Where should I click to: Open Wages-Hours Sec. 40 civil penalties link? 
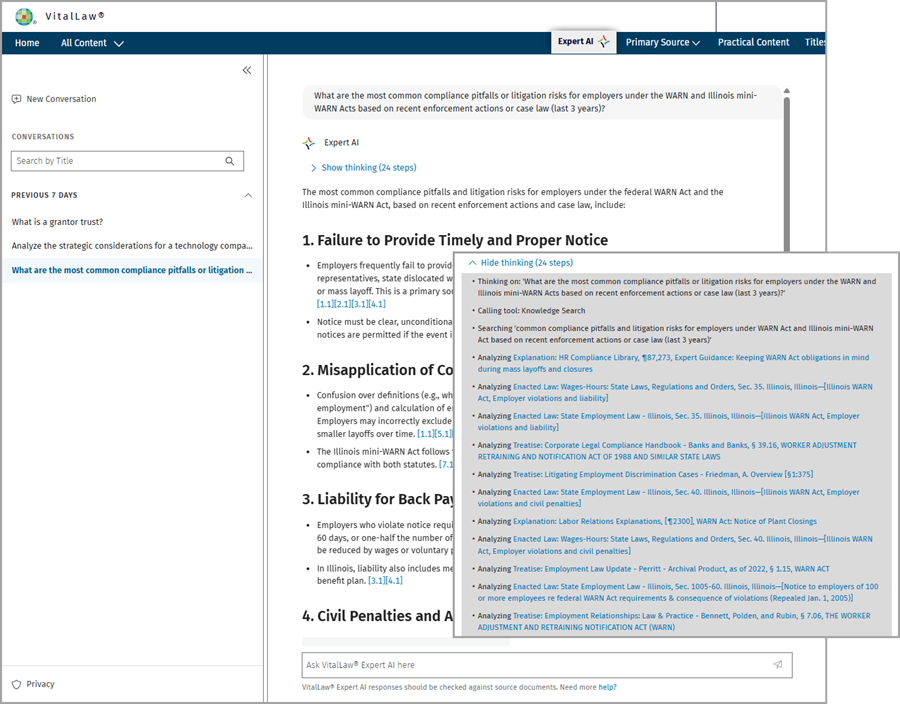coord(674,545)
